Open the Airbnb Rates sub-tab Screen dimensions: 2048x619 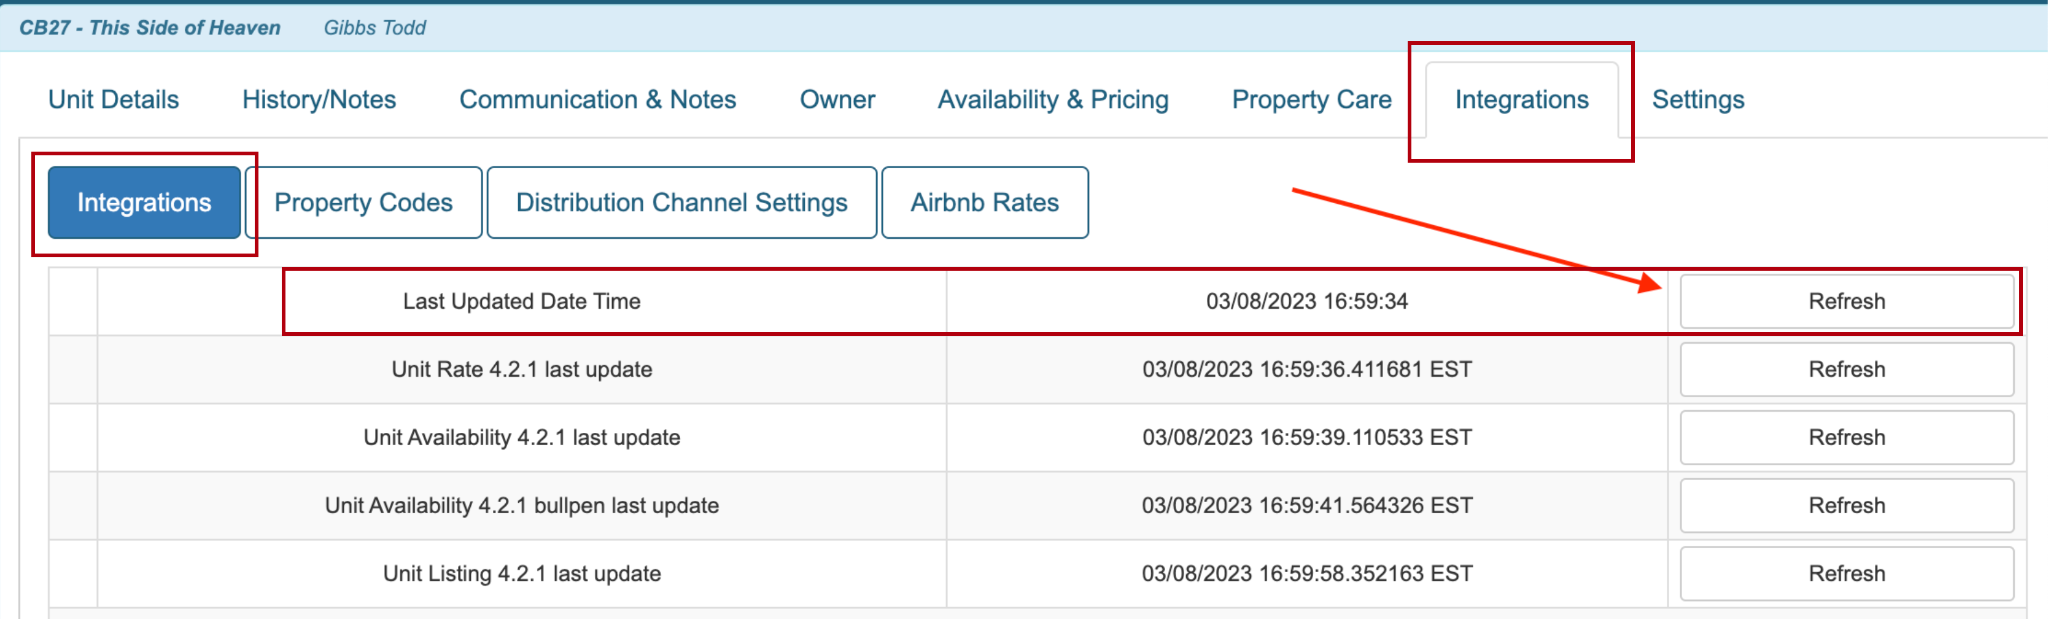984,203
